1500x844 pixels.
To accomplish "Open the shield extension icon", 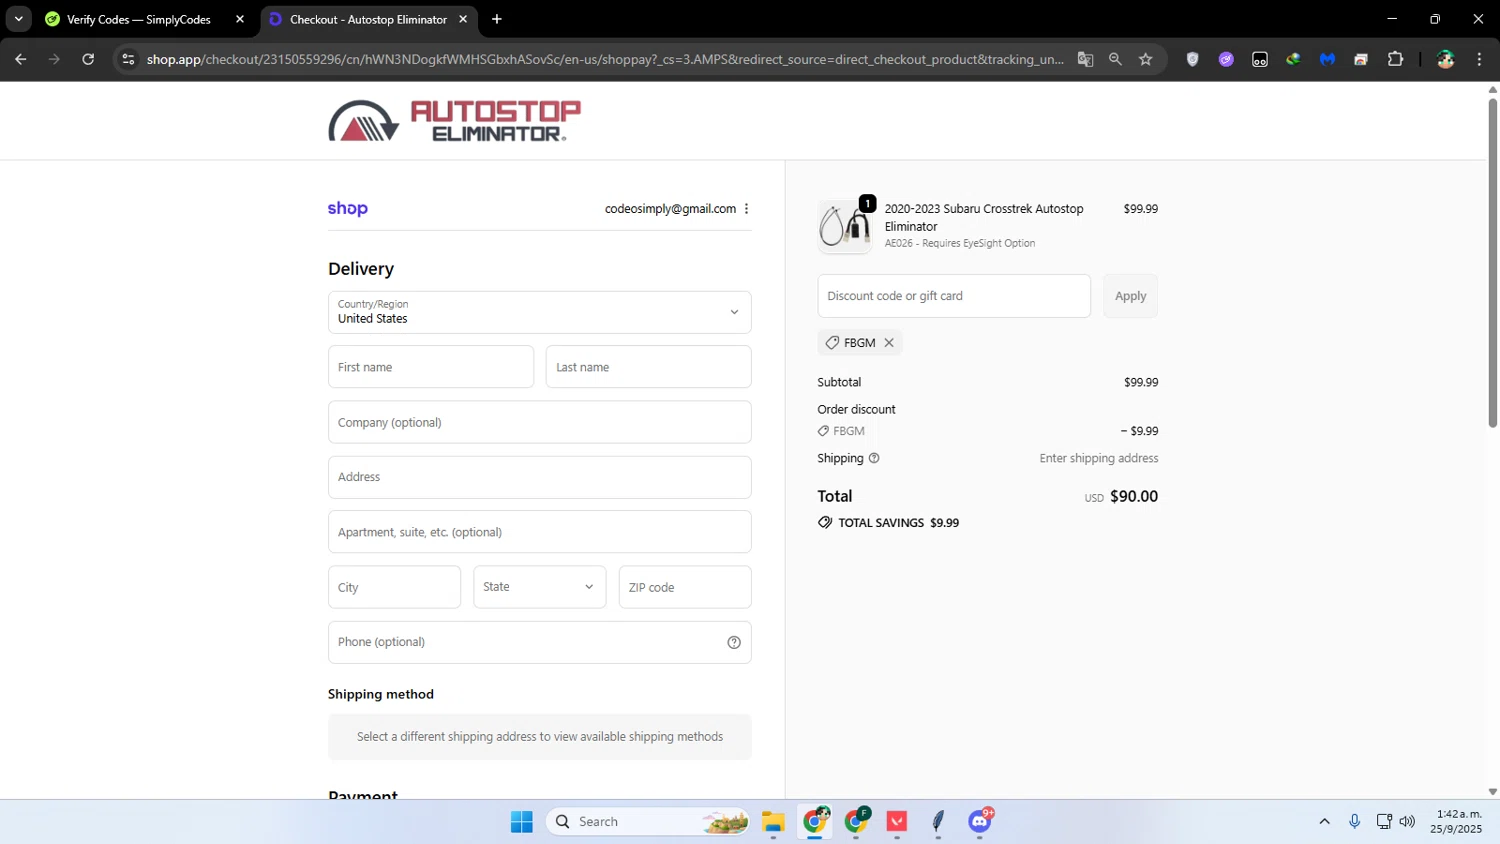I will pyautogui.click(x=1192, y=59).
